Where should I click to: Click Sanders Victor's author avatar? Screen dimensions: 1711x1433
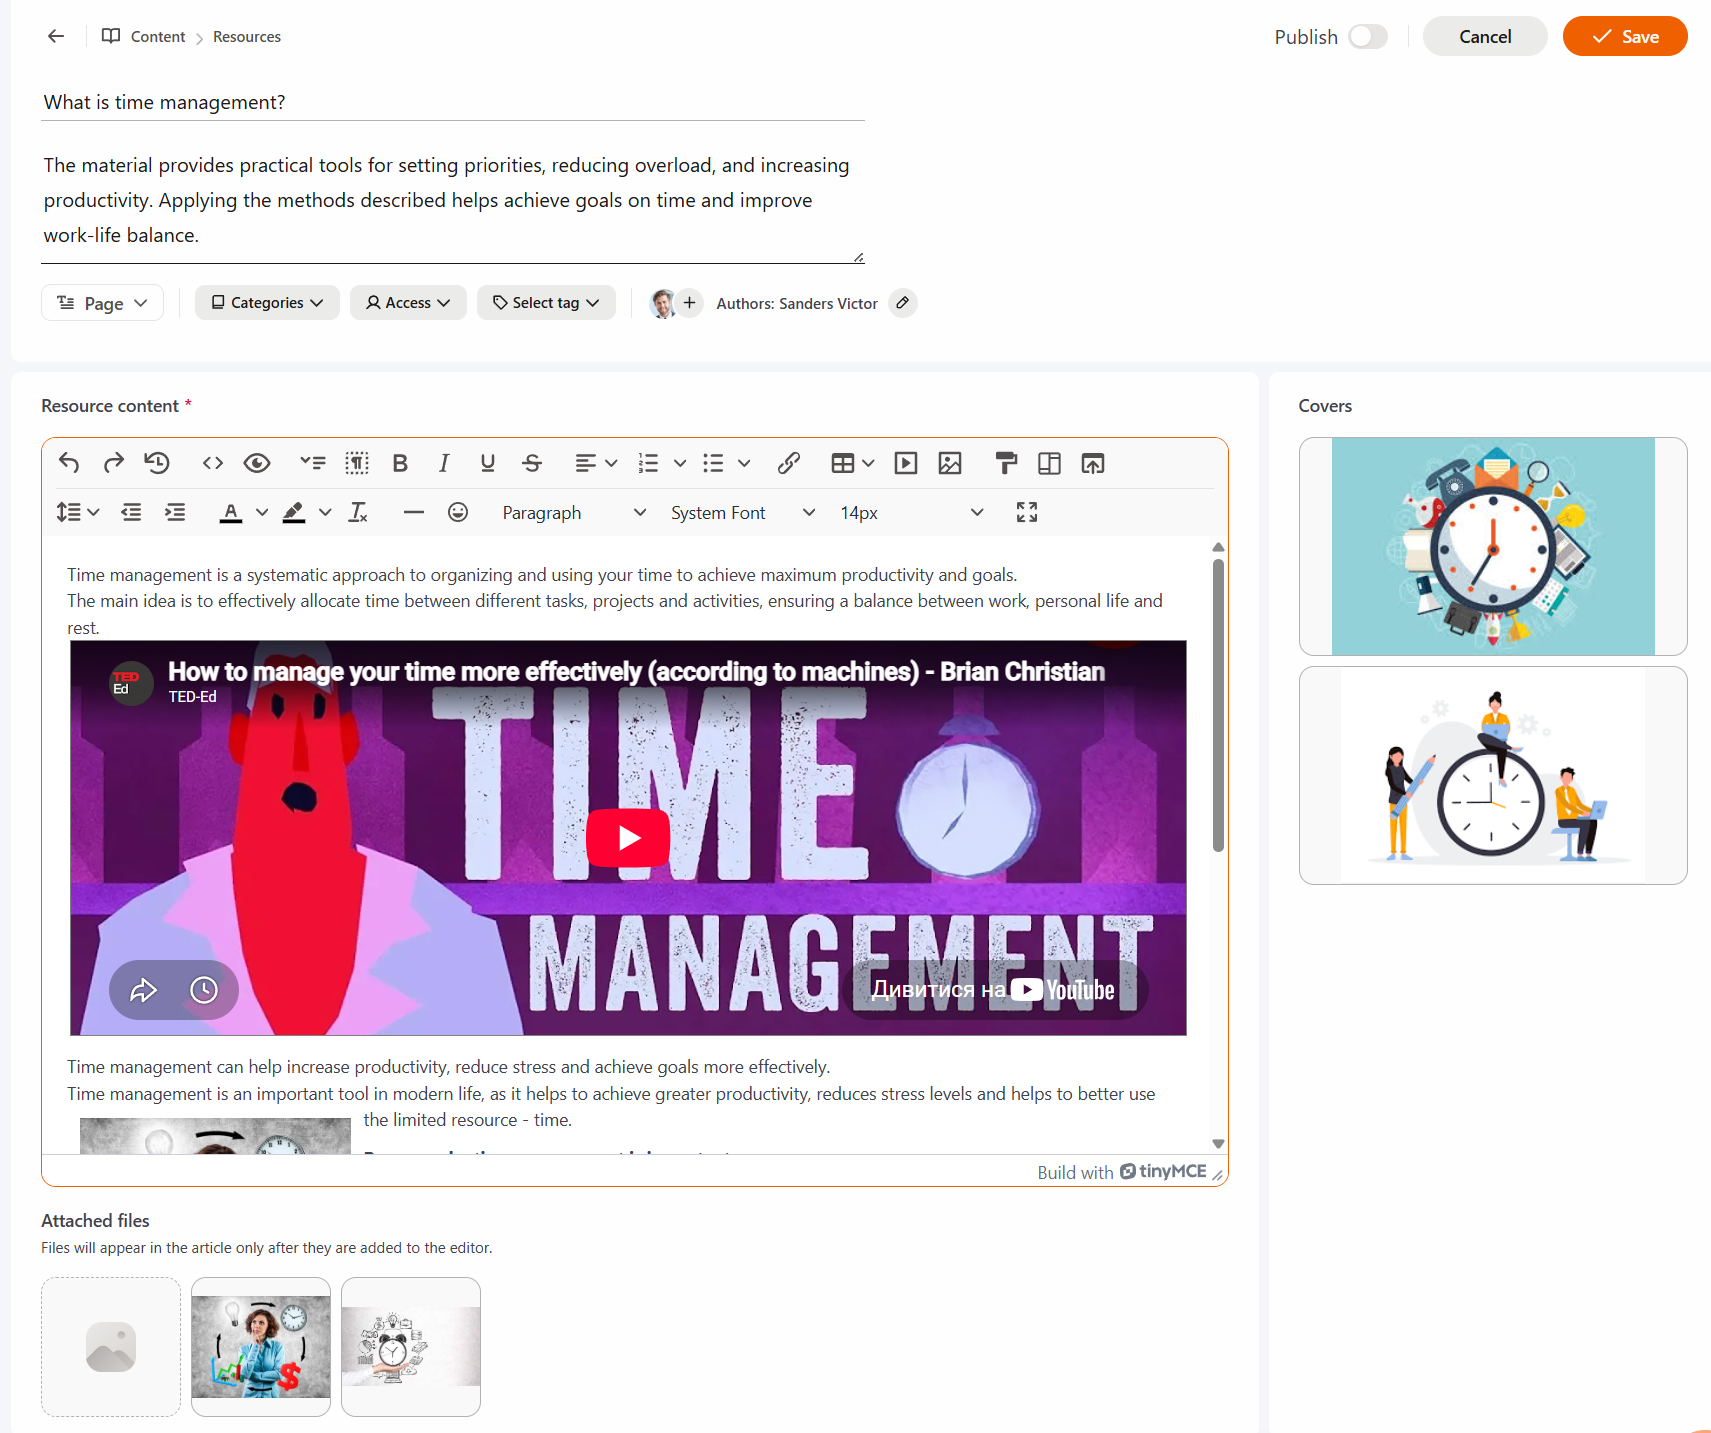(x=662, y=303)
